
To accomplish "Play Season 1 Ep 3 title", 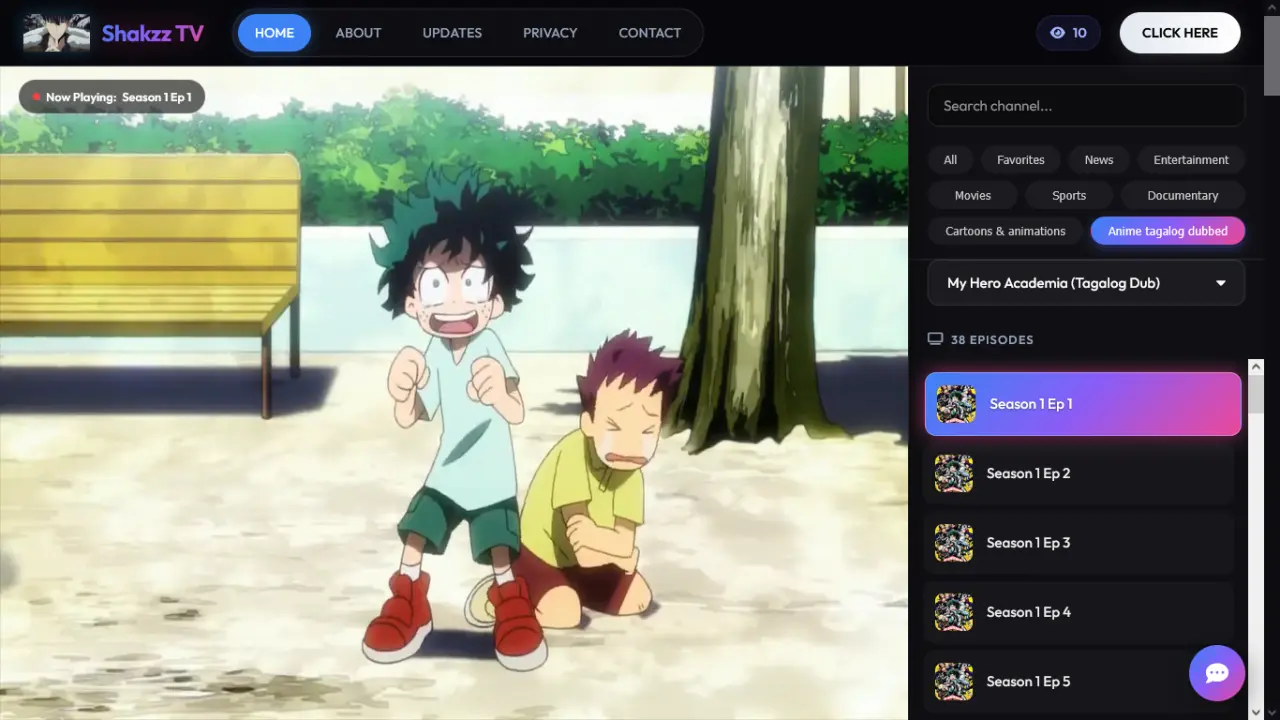I will click(x=1028, y=543).
